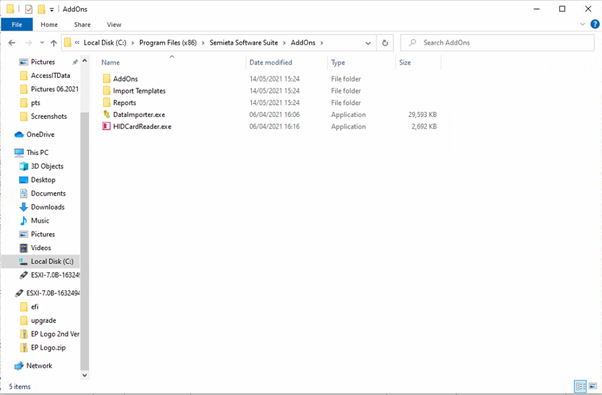Open Network in navigation pane
The width and height of the screenshot is (602, 395).
39,365
